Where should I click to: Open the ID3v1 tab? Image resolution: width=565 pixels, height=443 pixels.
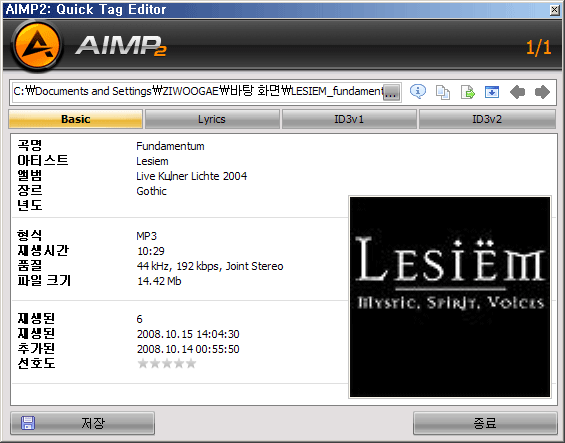coord(349,119)
